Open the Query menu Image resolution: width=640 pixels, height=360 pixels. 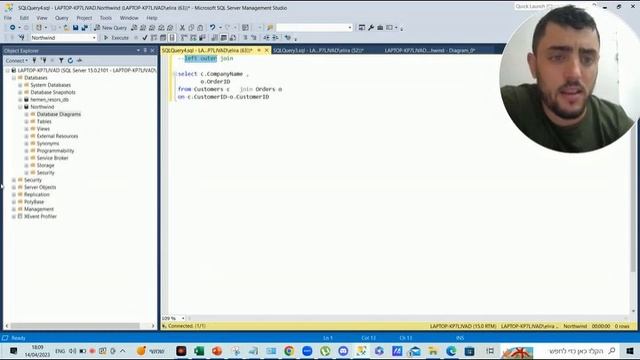point(62,18)
